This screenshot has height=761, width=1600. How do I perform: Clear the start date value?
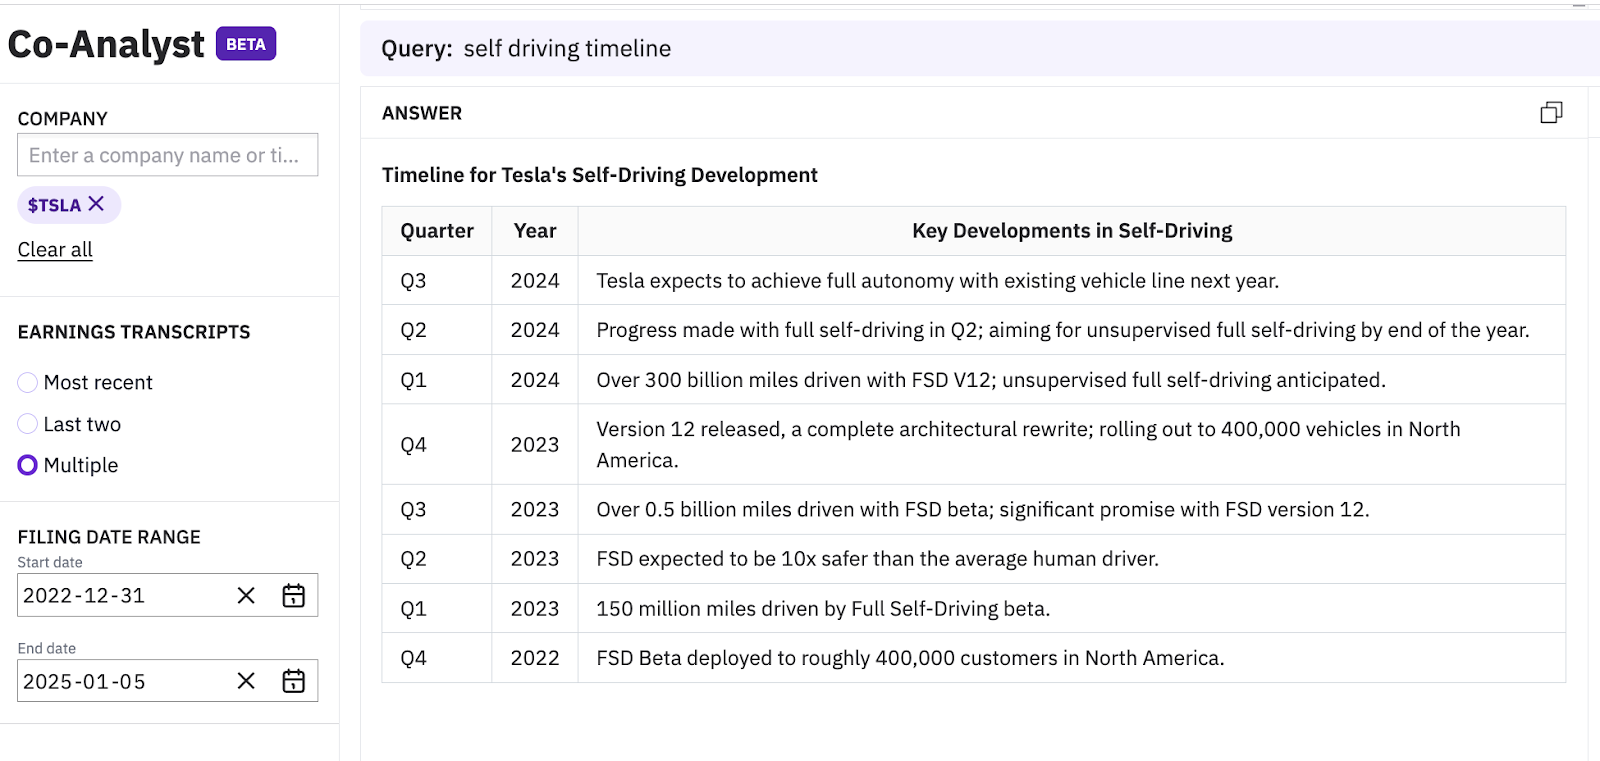click(246, 596)
